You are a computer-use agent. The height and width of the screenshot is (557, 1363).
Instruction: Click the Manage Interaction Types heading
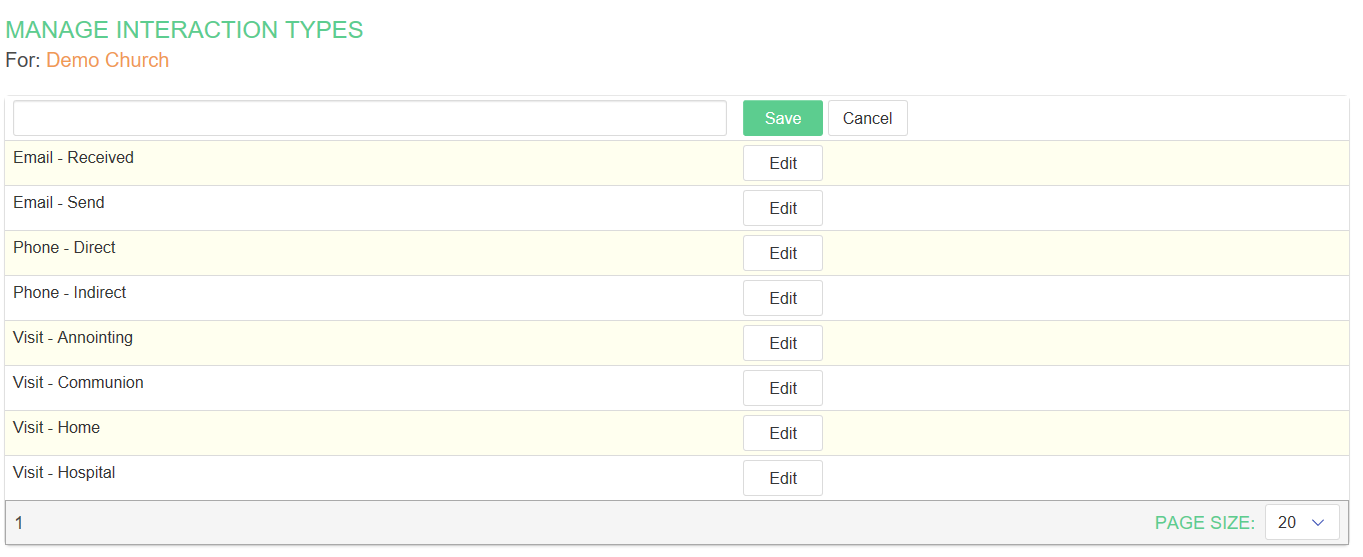click(x=184, y=30)
